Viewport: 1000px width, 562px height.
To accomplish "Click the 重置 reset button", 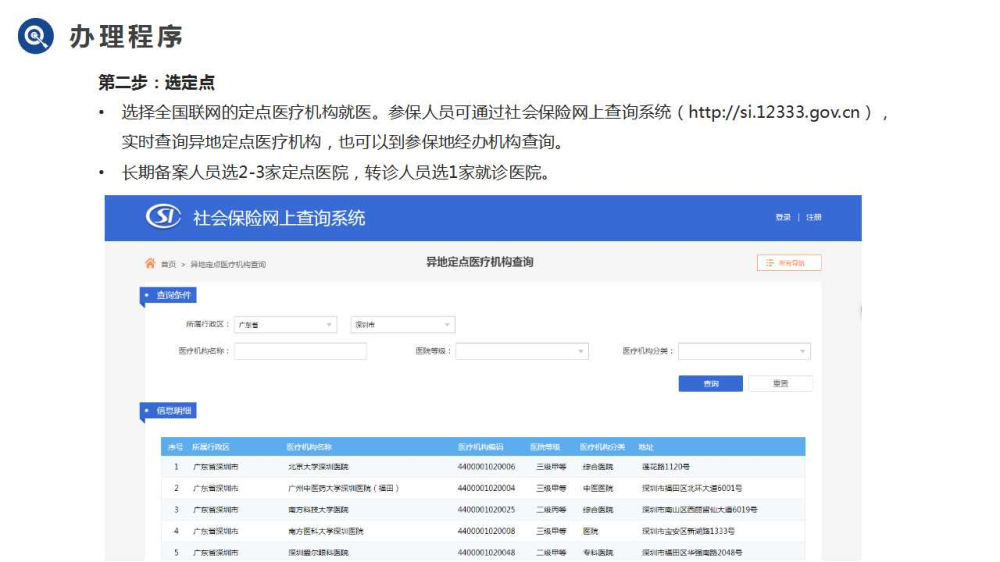I will (780, 383).
